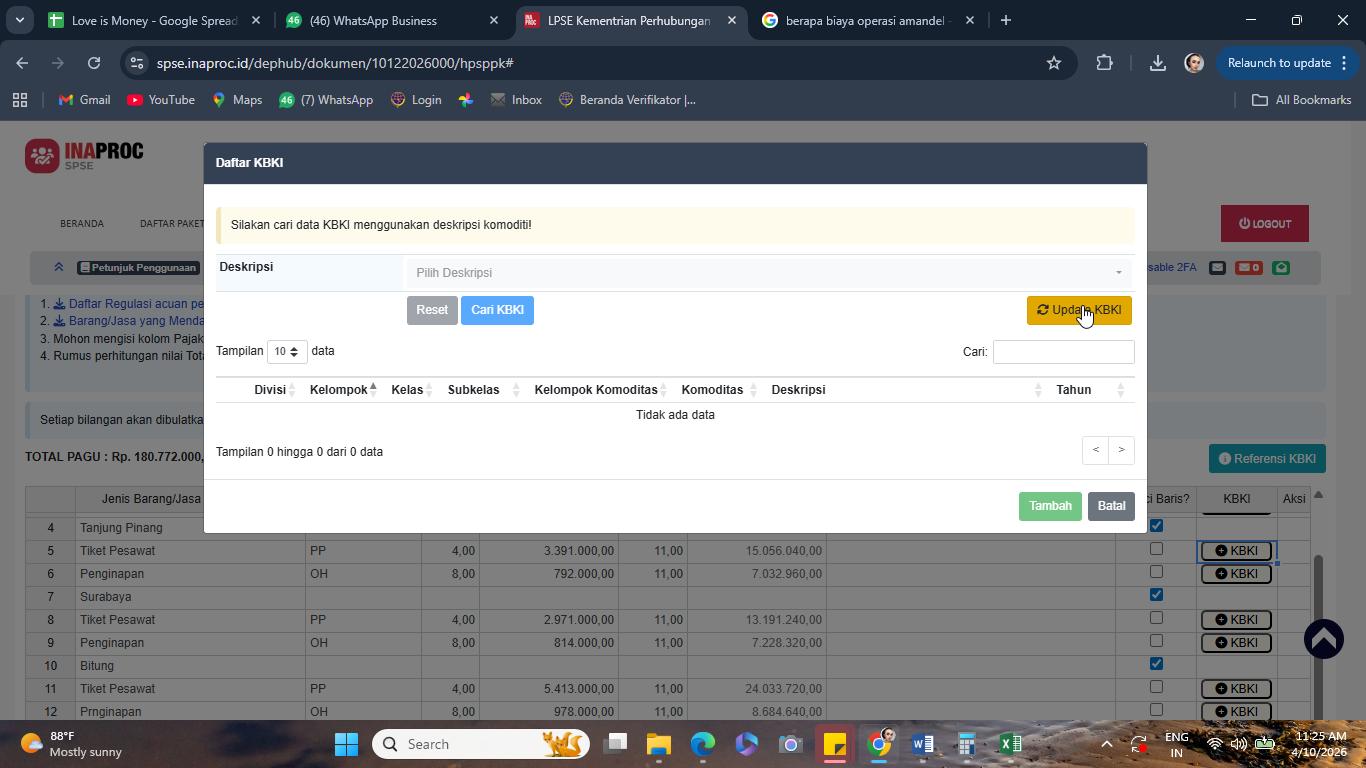Screen dimensions: 1366x768
Task: Open Microsoft Edge from the taskbar
Action: click(703, 744)
